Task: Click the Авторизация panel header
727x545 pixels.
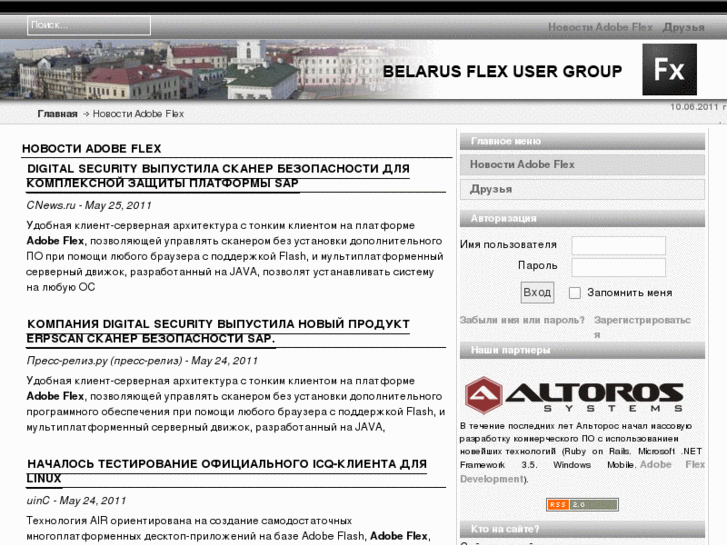Action: [x=582, y=218]
